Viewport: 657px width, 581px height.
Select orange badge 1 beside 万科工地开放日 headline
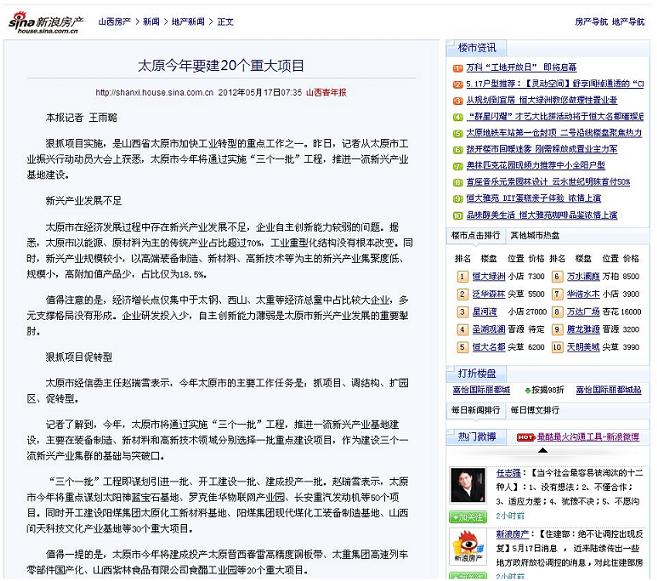point(458,68)
